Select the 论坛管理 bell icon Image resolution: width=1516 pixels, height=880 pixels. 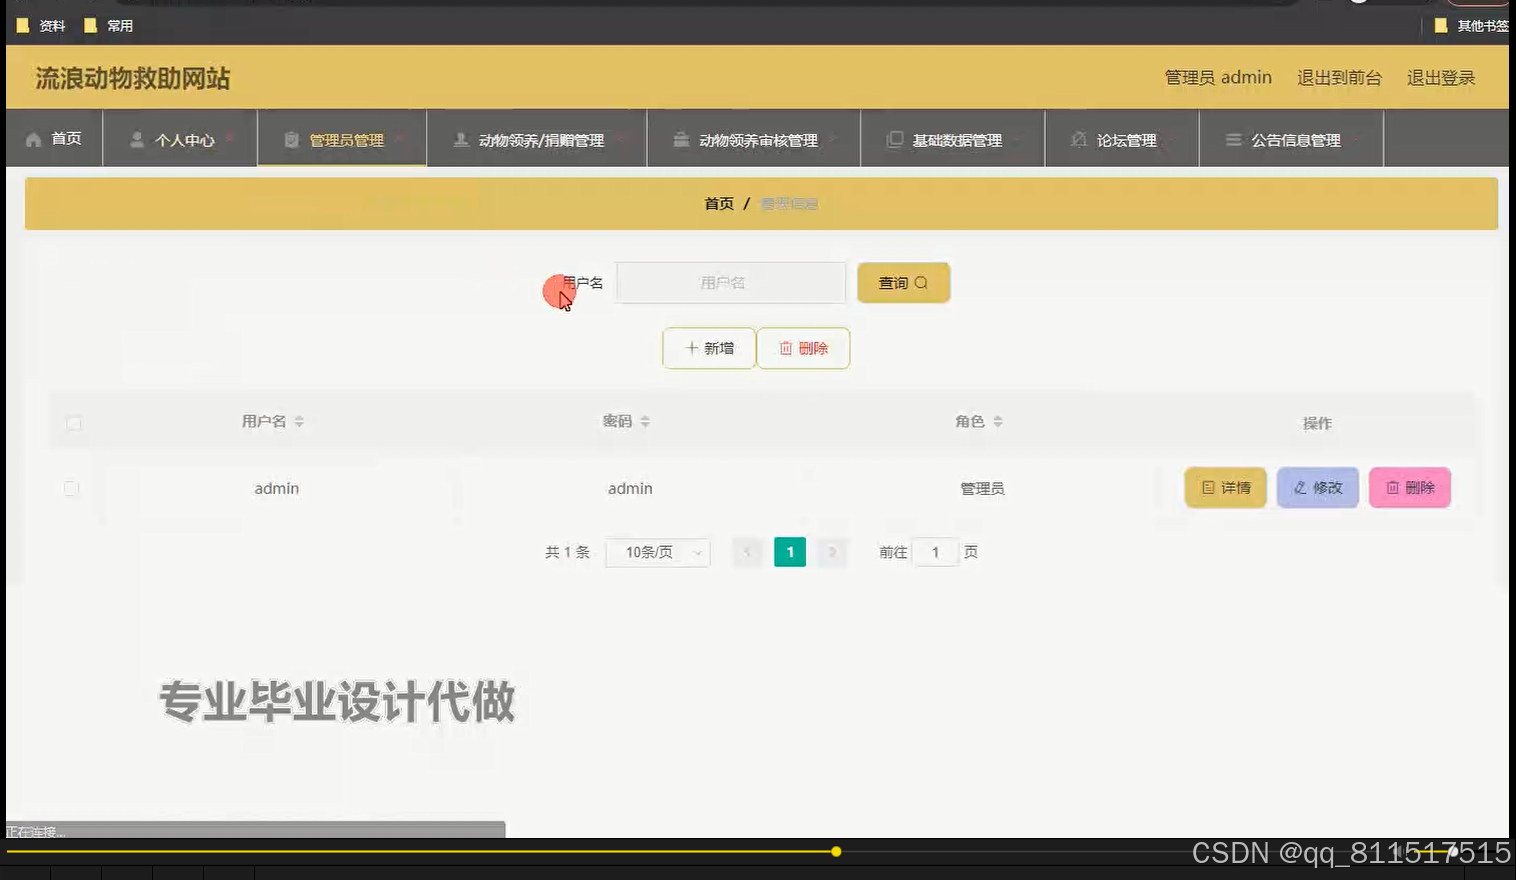pyautogui.click(x=1078, y=140)
